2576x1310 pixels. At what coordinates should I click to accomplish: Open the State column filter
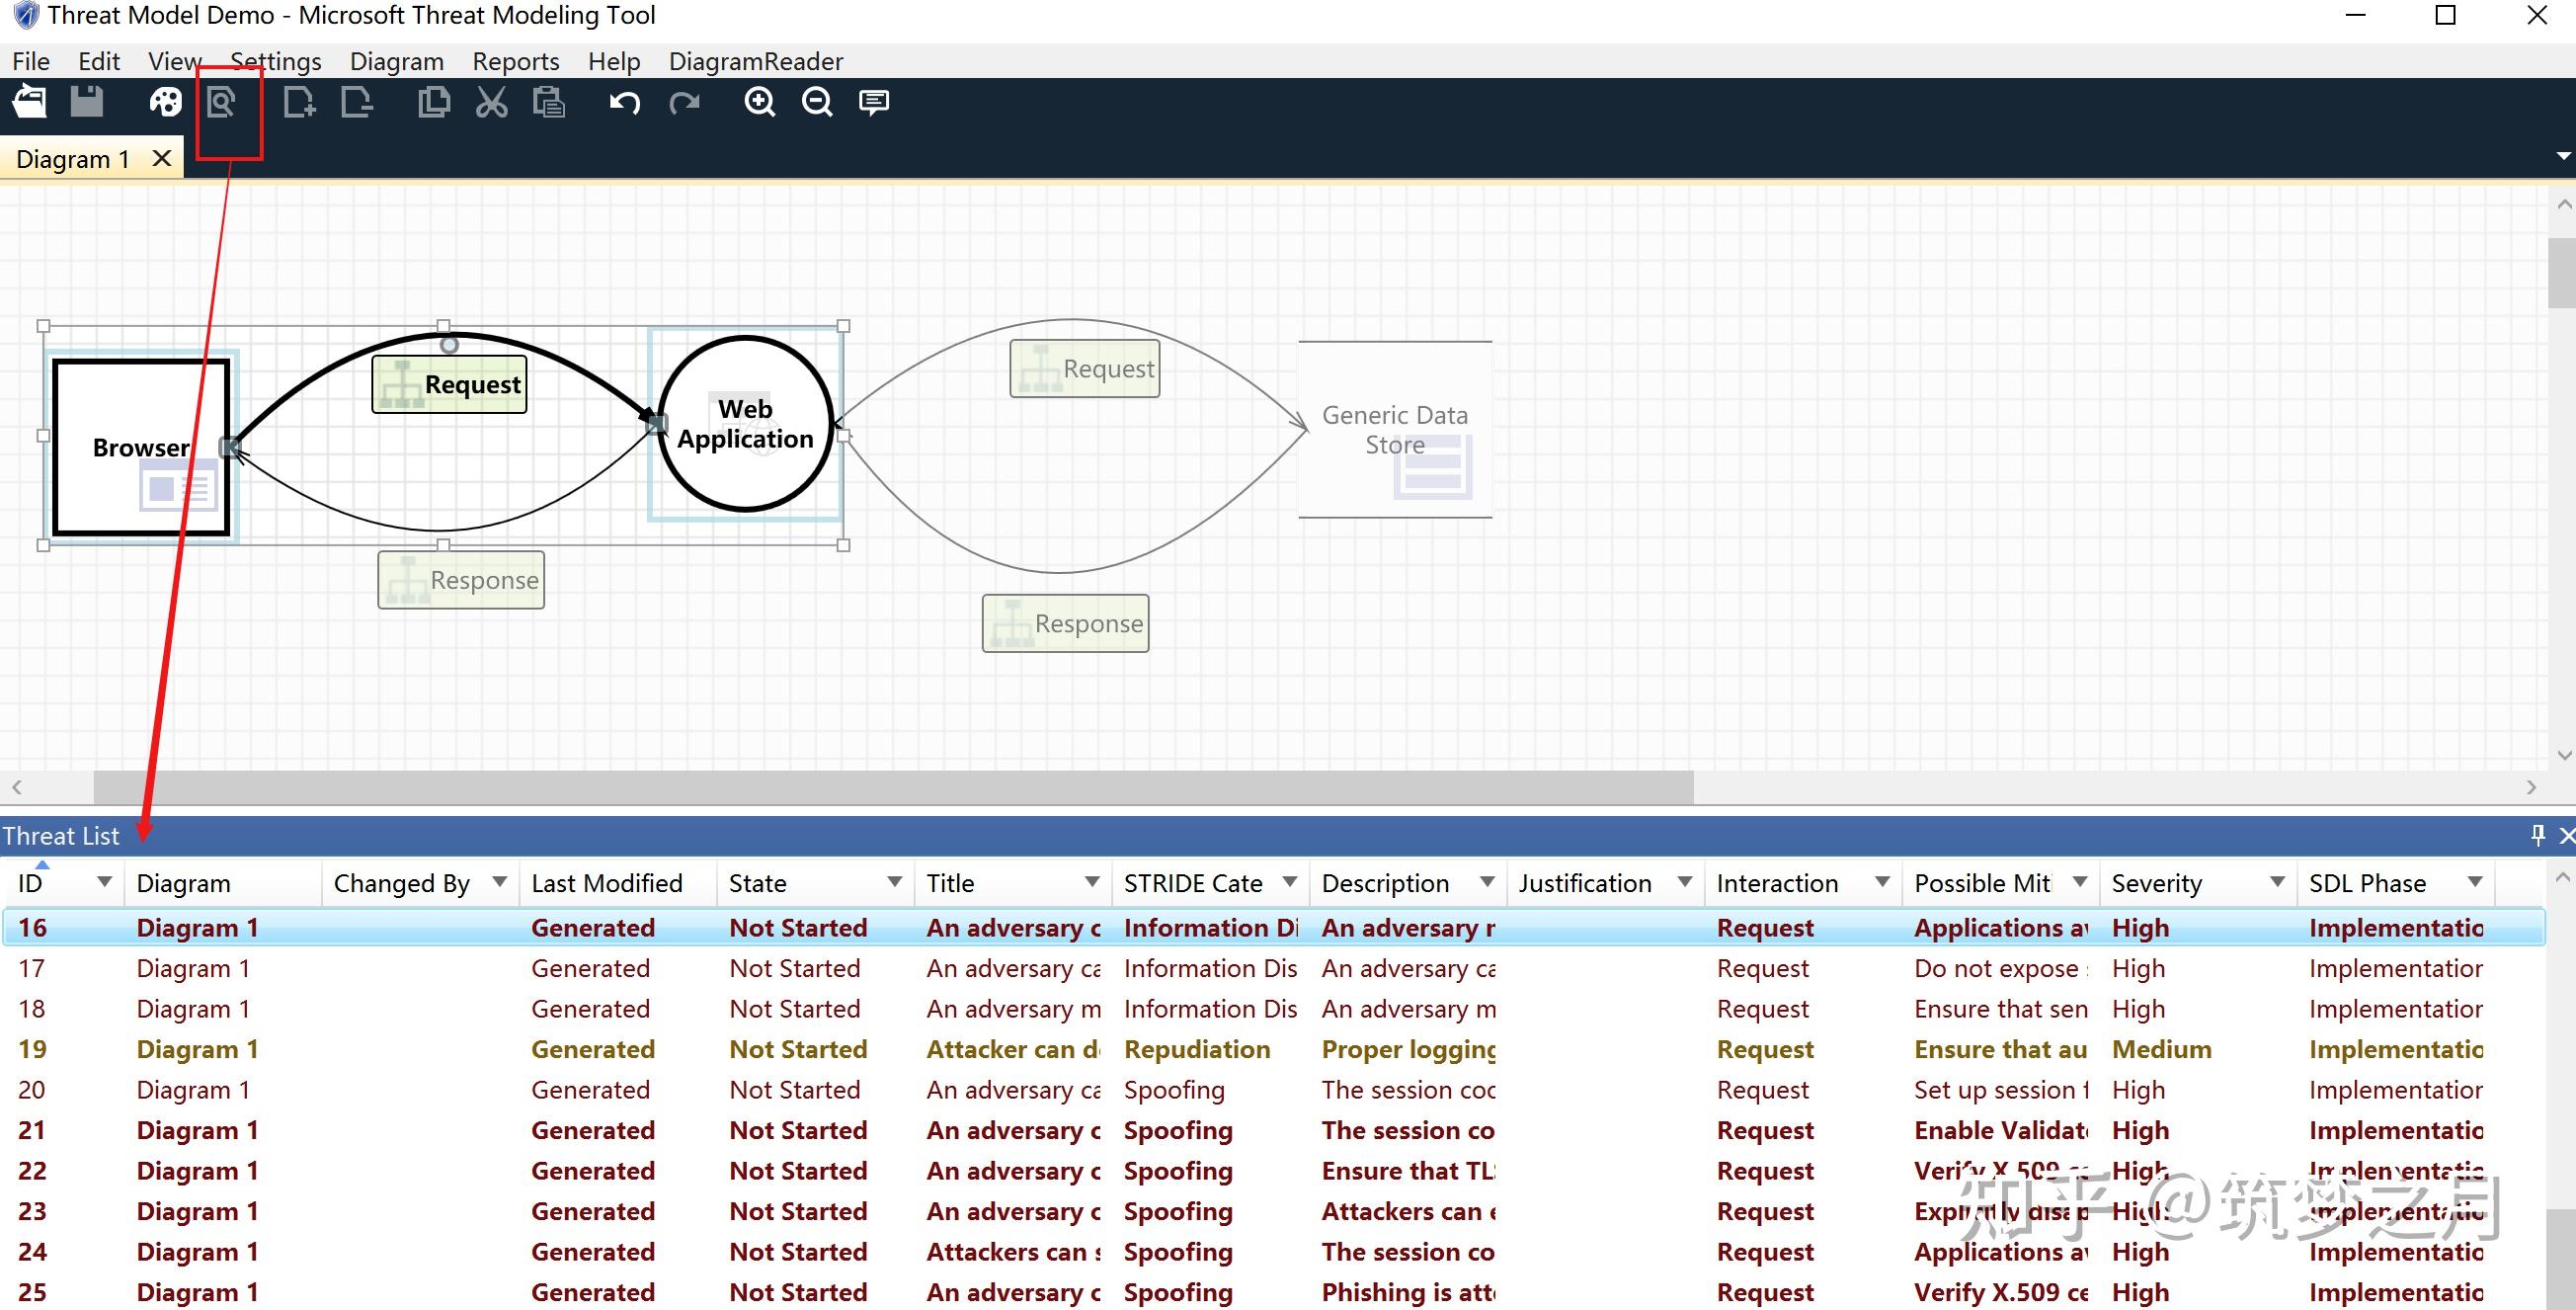(893, 883)
